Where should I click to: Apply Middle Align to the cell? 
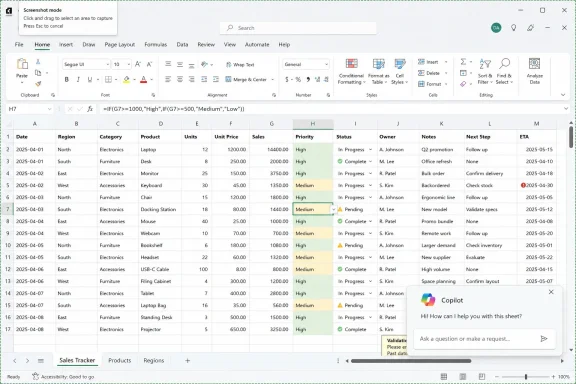coord(180,64)
